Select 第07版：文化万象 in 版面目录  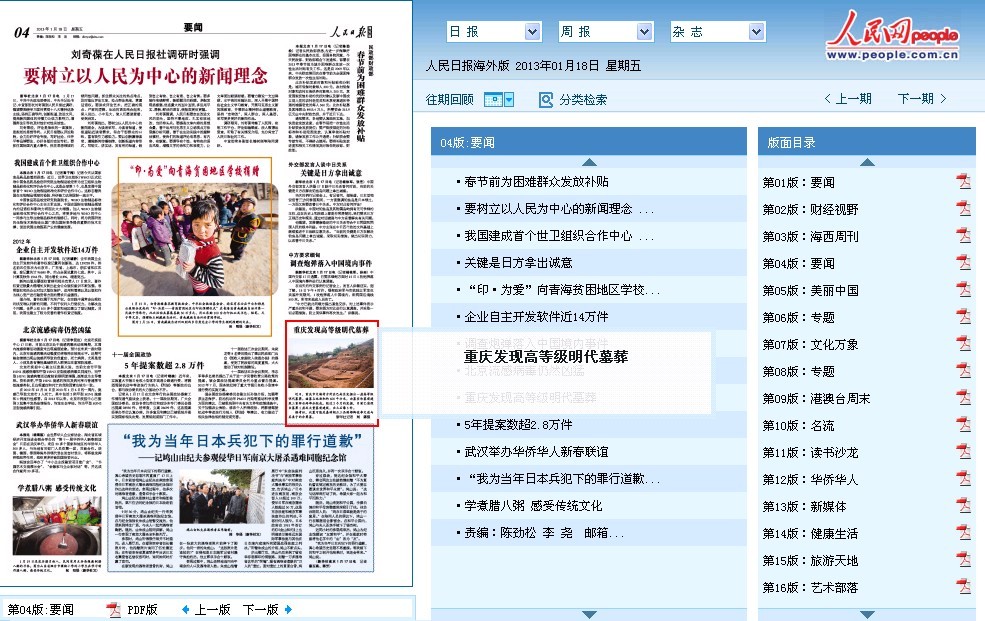tap(810, 344)
